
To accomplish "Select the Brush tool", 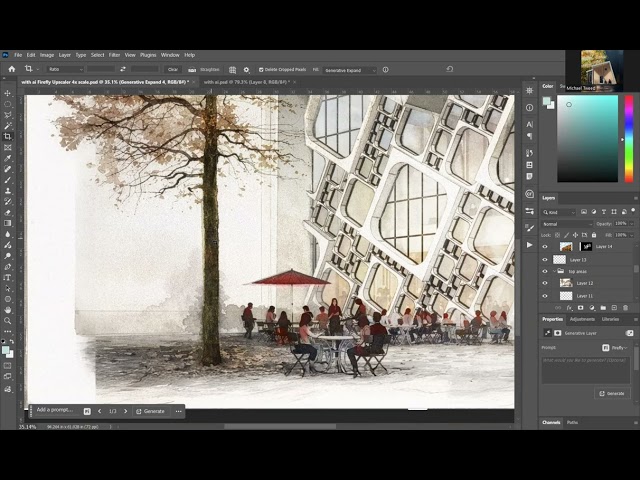I will [x=7, y=180].
